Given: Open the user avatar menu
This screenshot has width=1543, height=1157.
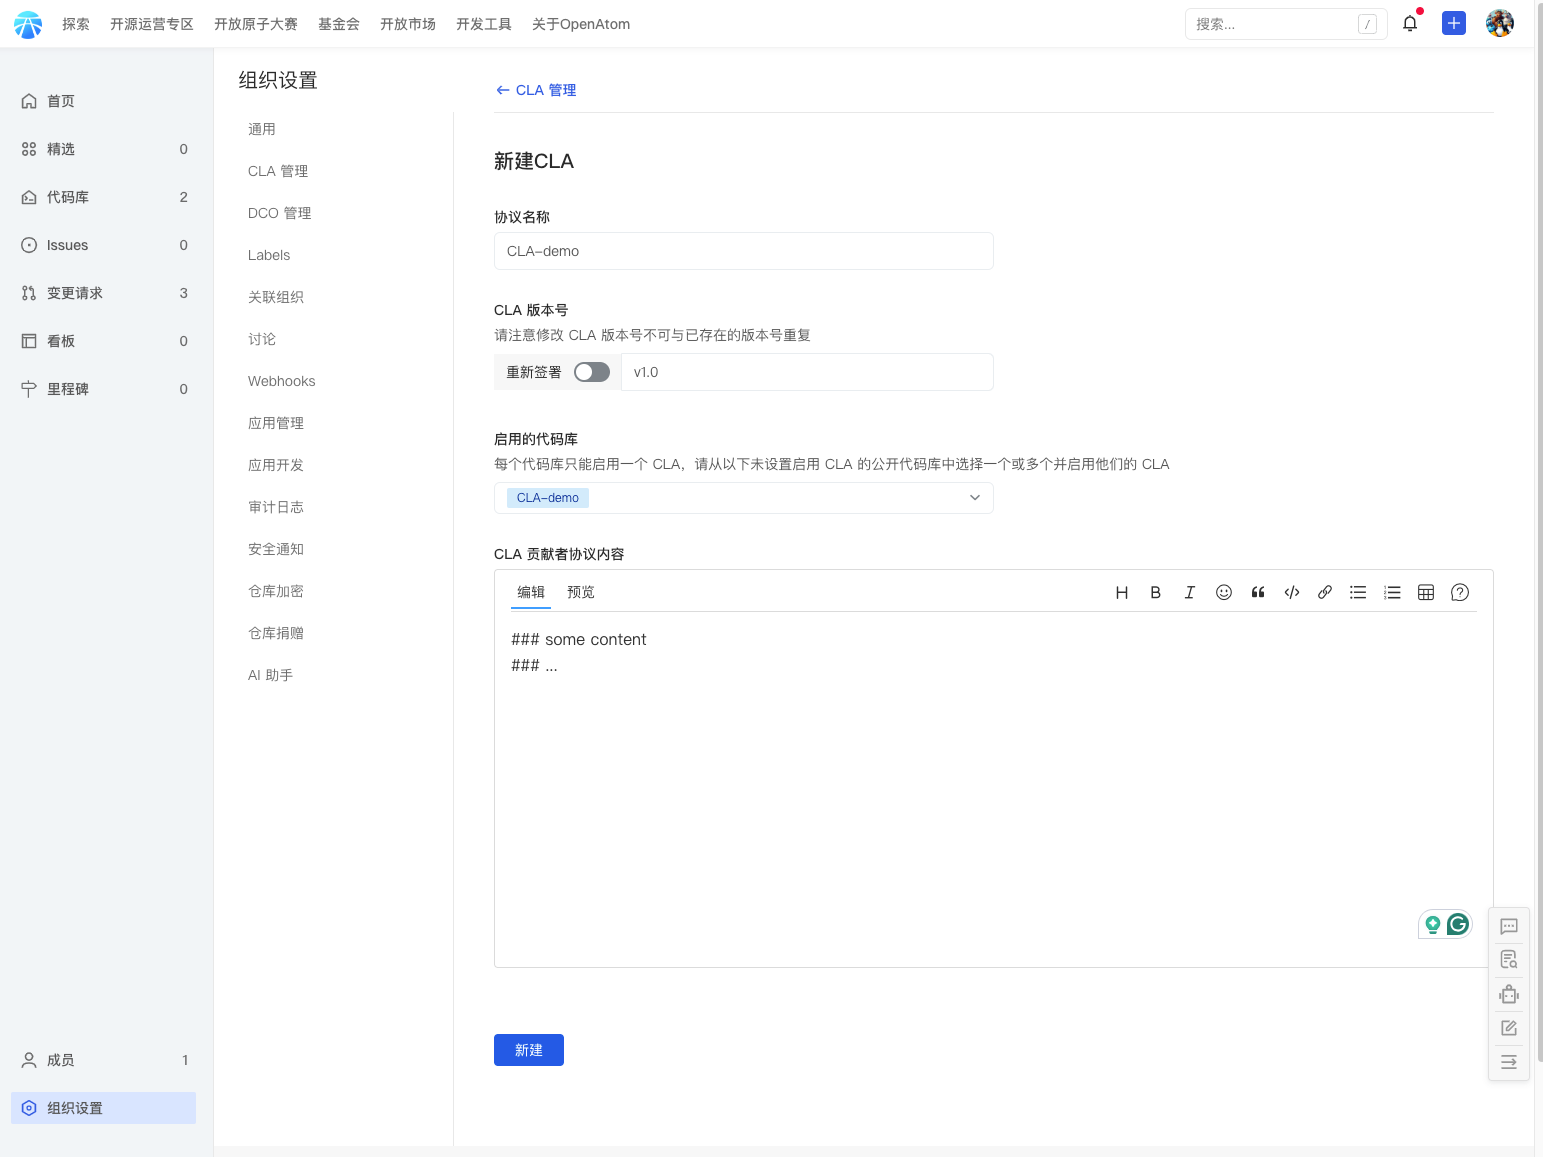Looking at the screenshot, I should [1499, 24].
